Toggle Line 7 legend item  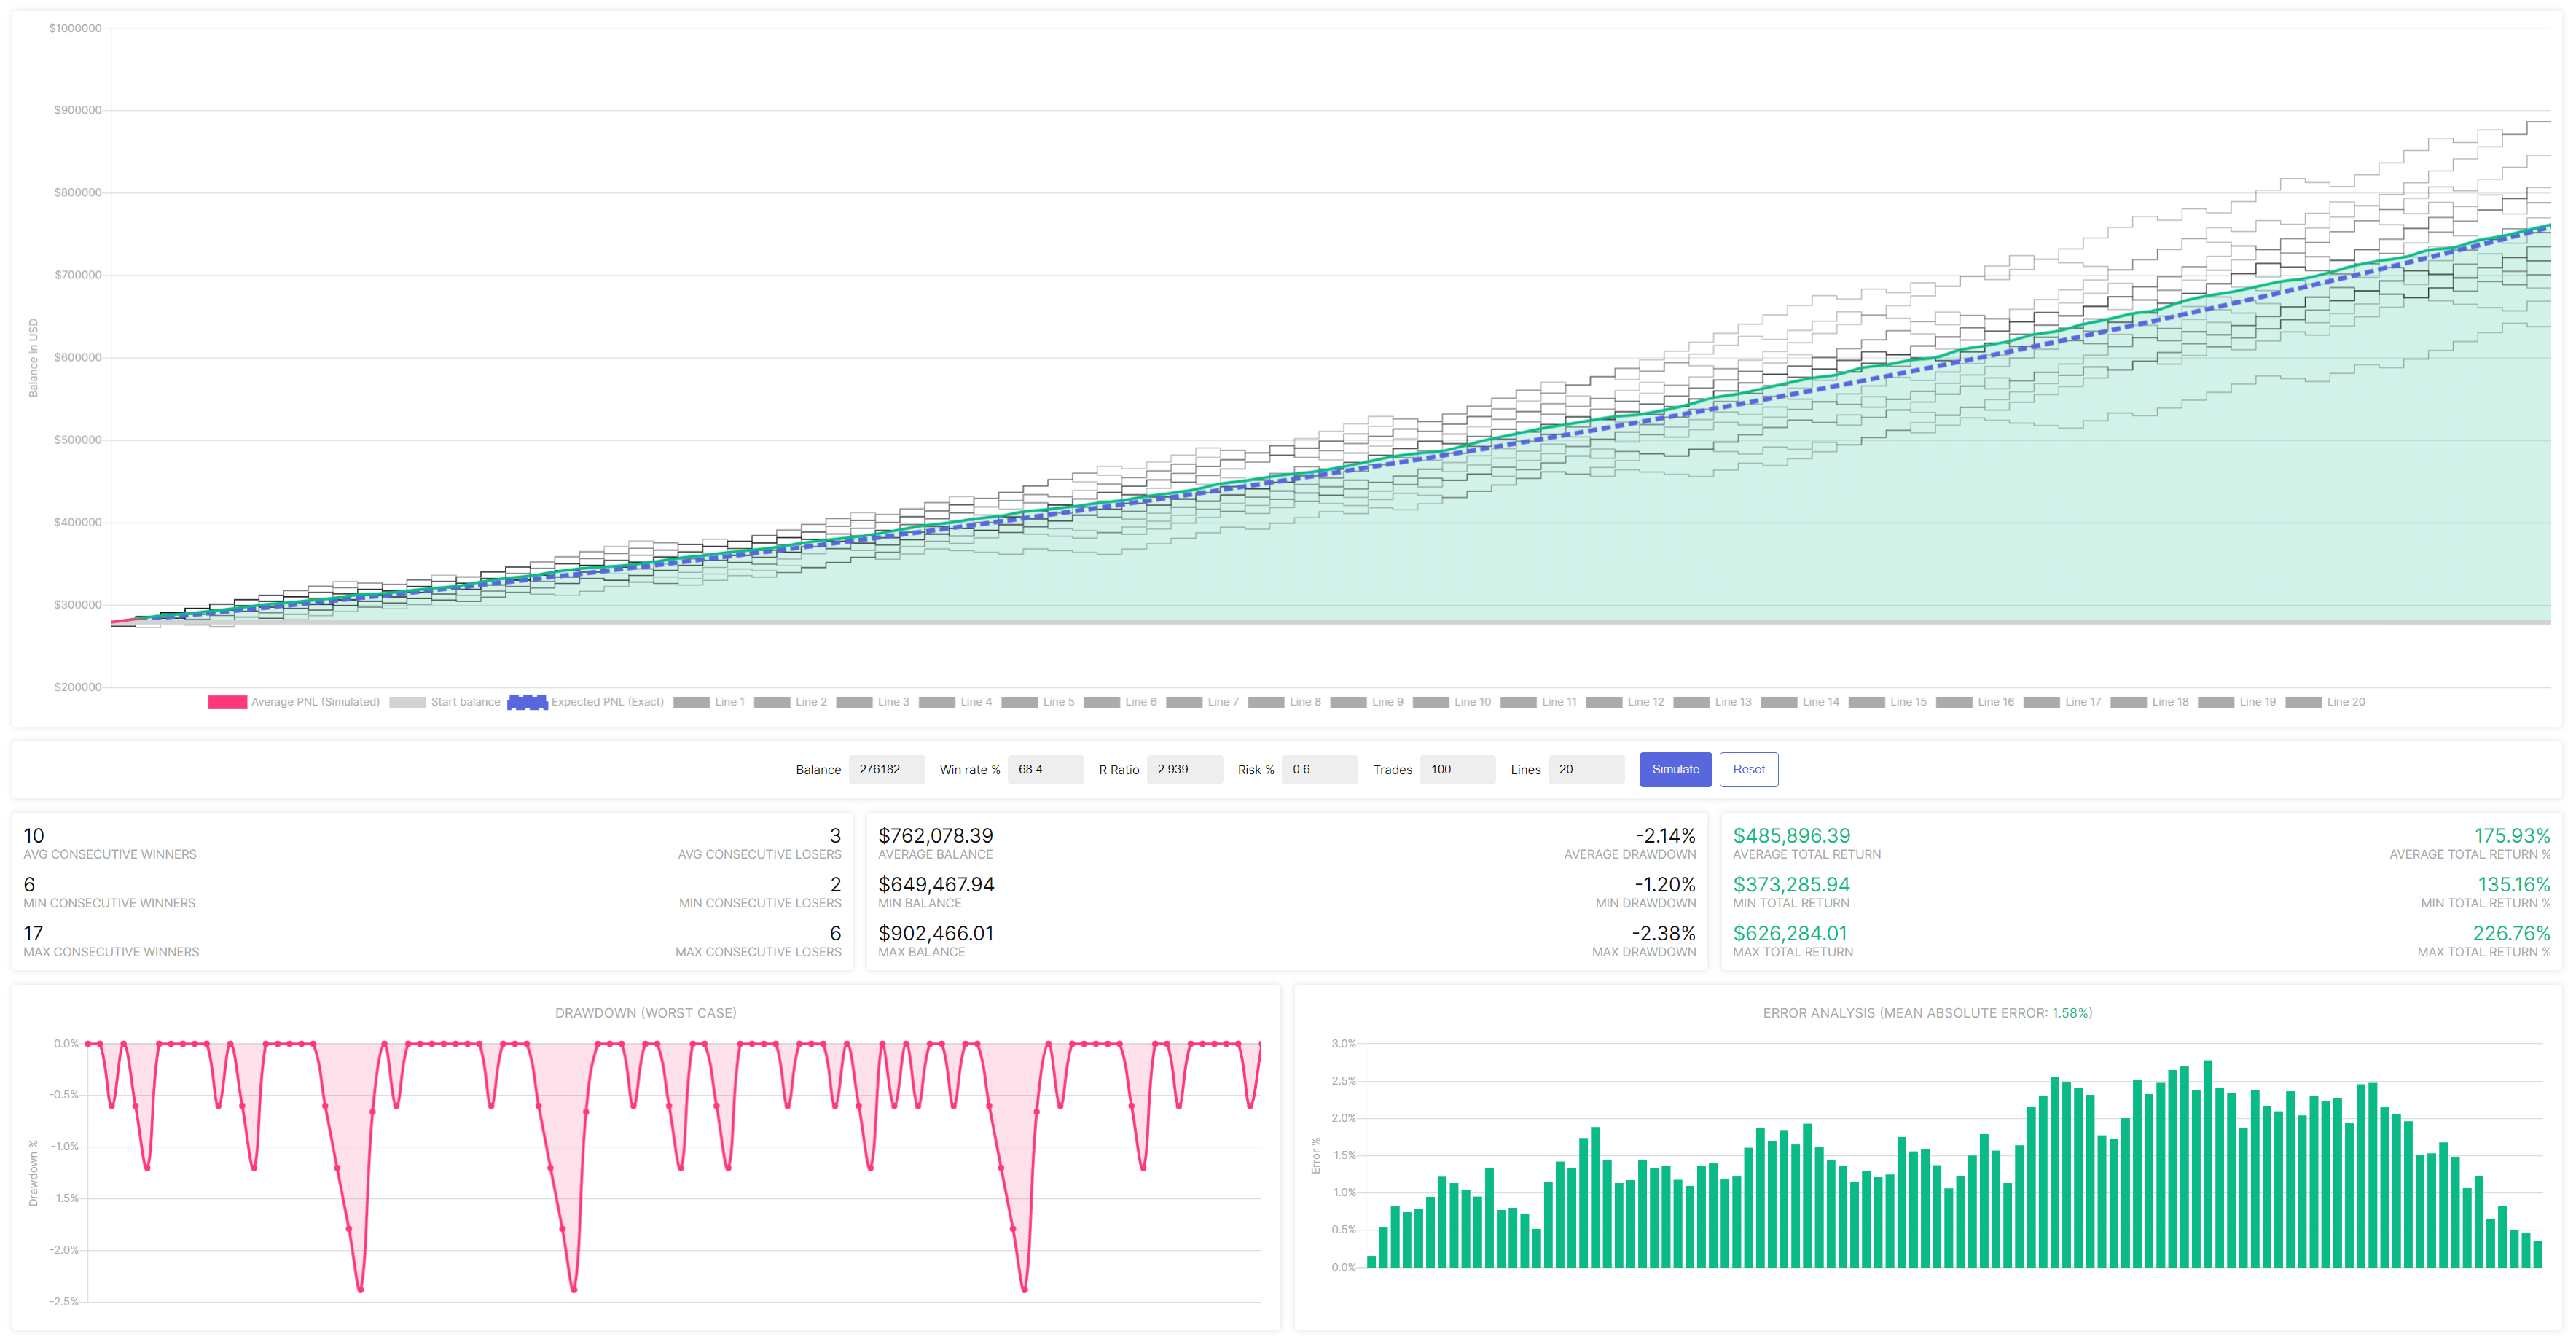point(1202,702)
